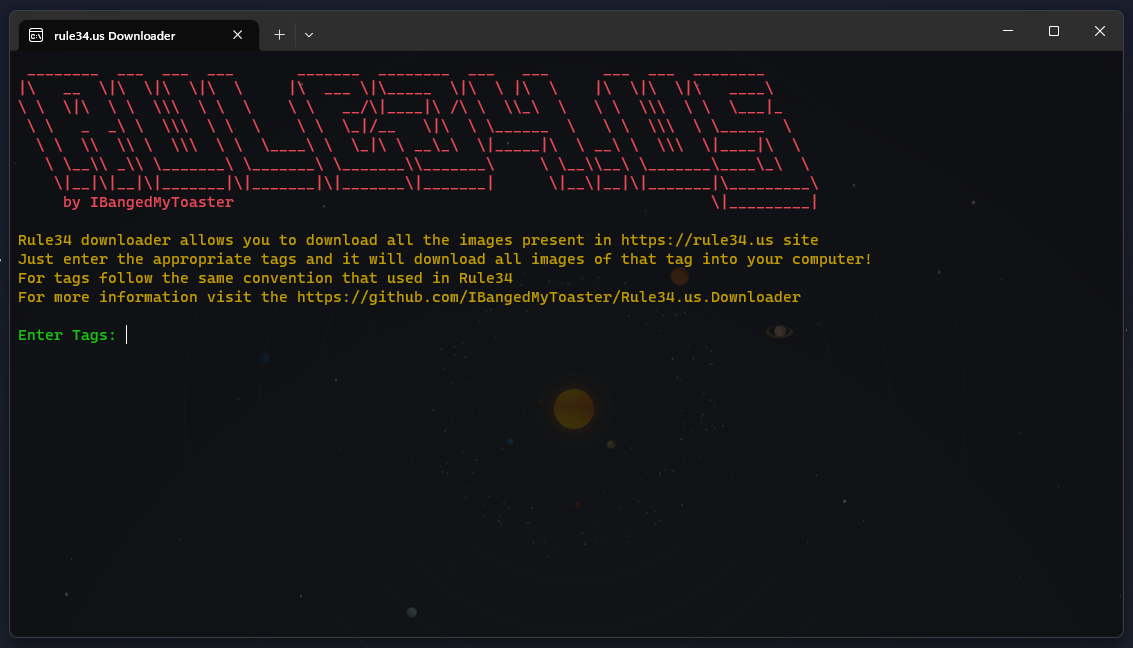
Task: Click the yellow download instructions text
Action: tap(444, 258)
